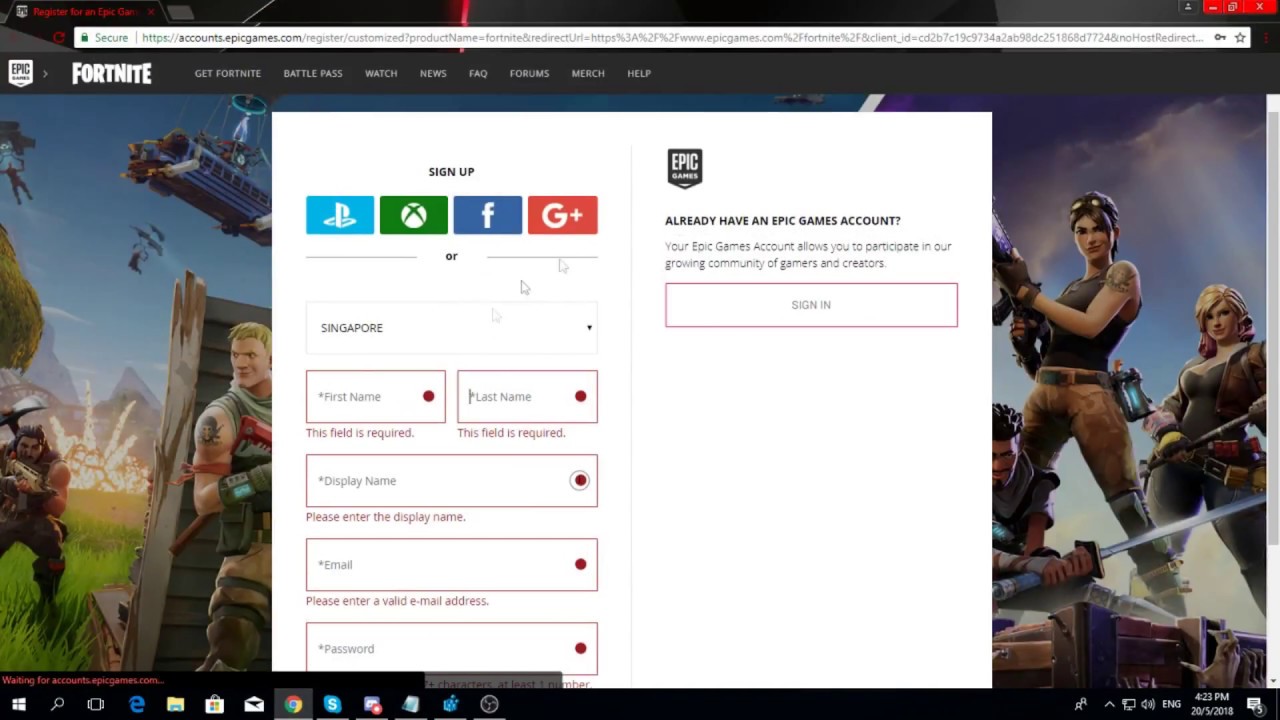Open Skype from taskbar

(x=332, y=704)
